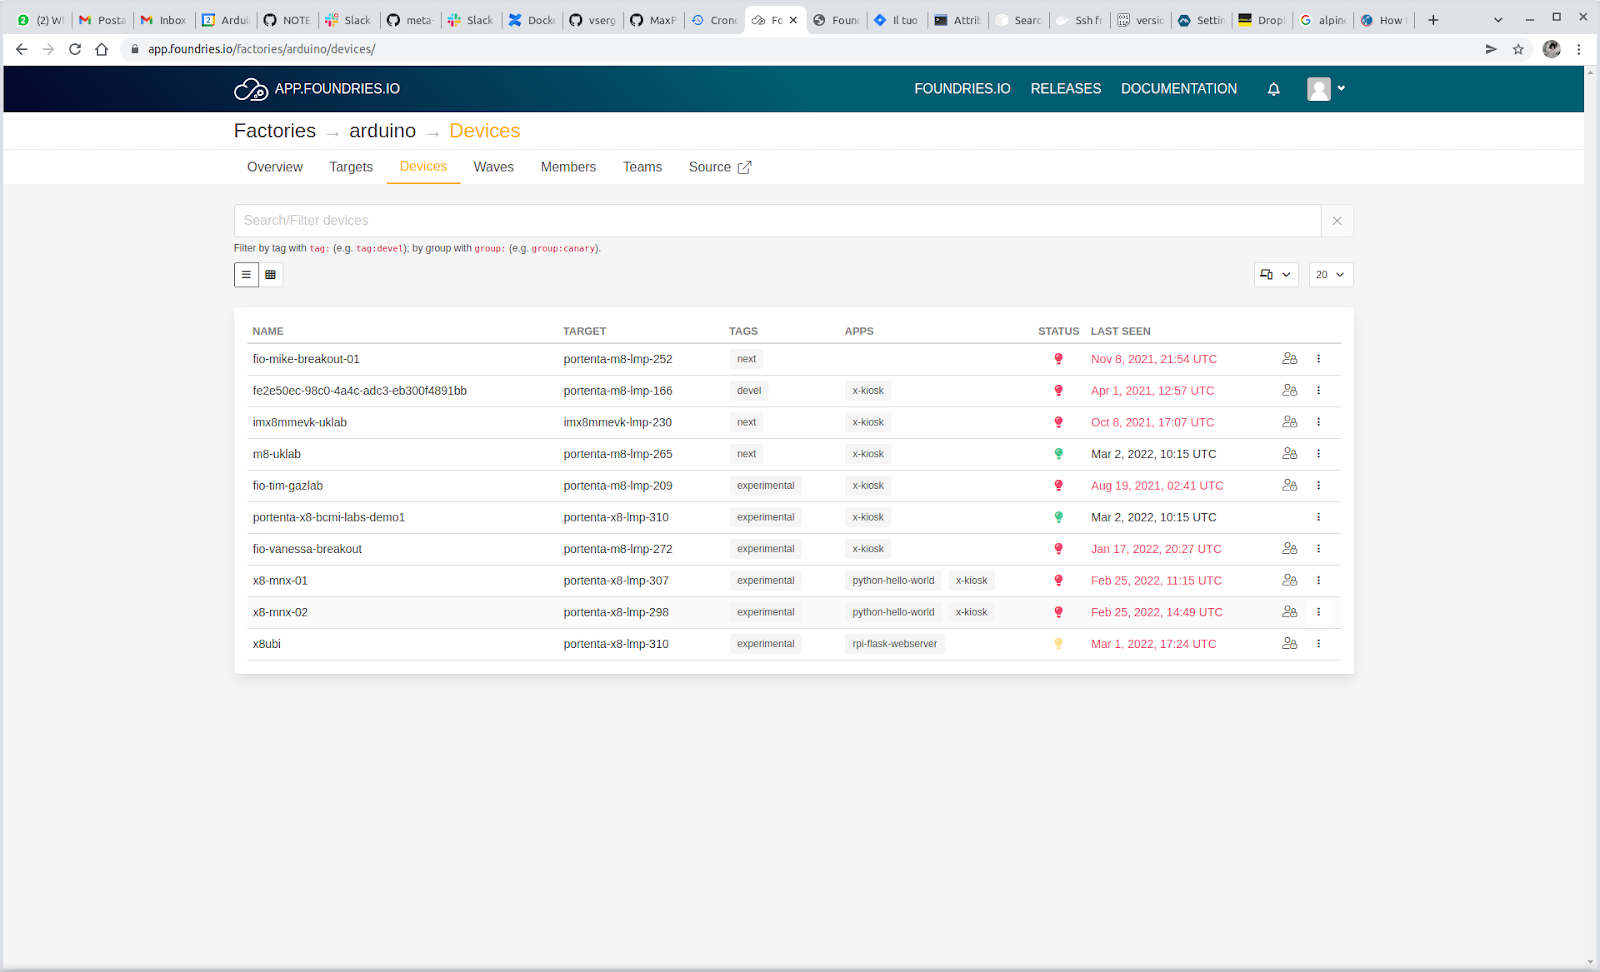Click the browser profile avatar
This screenshot has width=1600, height=972.
(x=1552, y=49)
